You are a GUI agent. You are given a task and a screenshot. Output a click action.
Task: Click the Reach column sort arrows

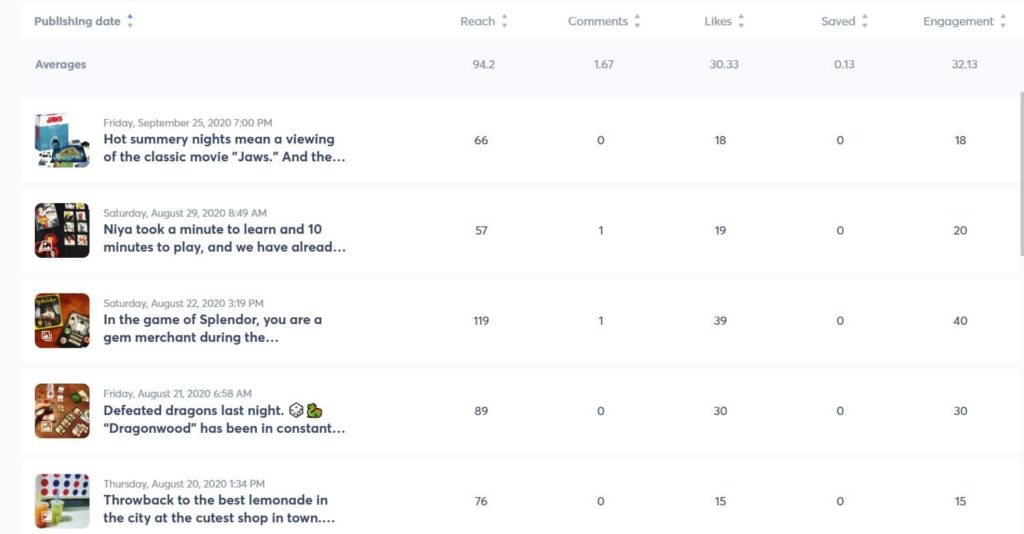pyautogui.click(x=504, y=21)
